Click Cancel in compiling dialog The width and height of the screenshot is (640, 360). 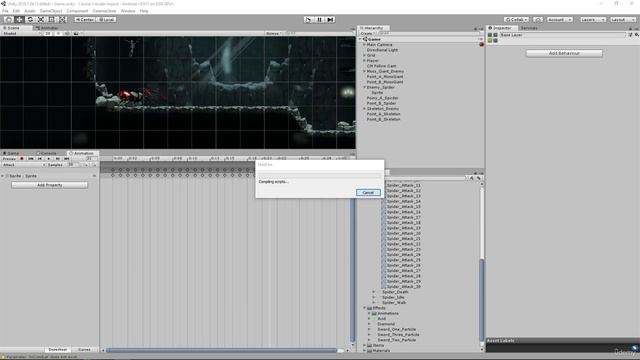point(368,192)
